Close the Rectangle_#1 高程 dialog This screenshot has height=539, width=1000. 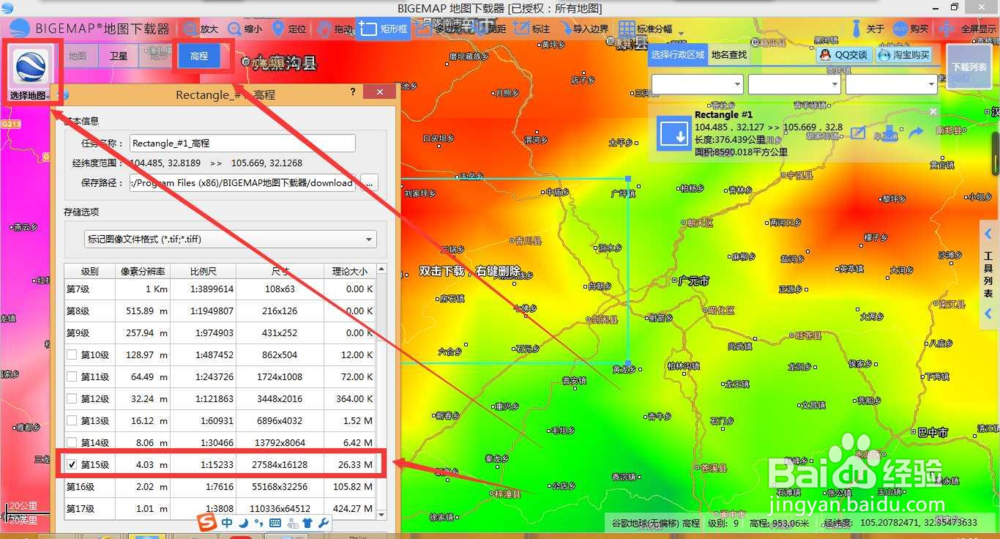pyautogui.click(x=379, y=92)
